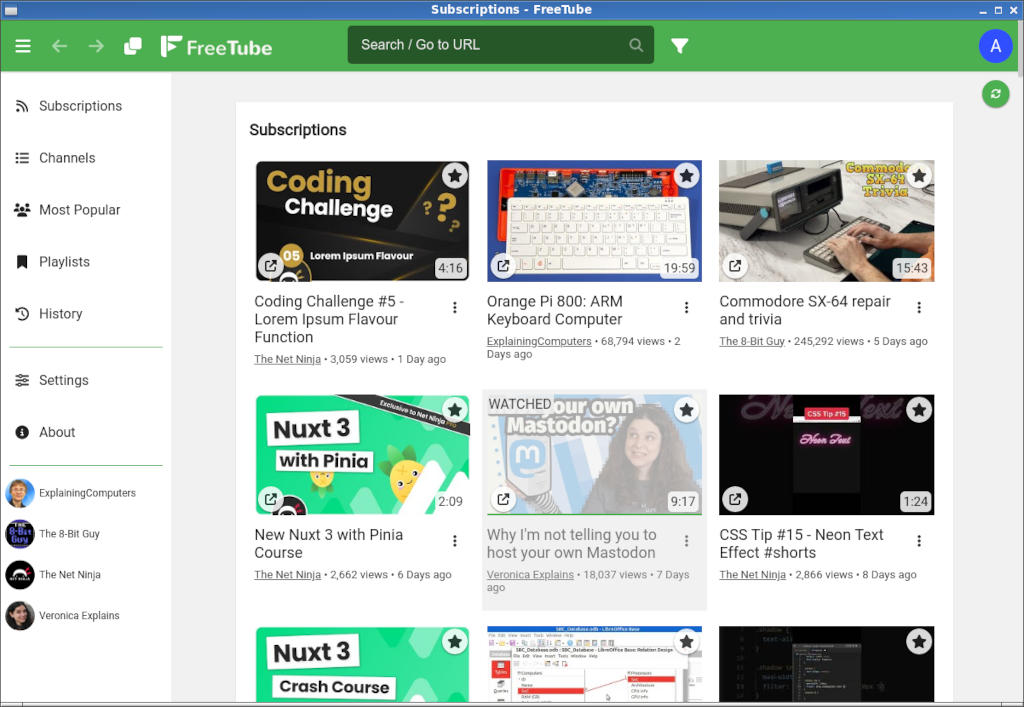Open The 8-Bit Guy channel in sidebar
The height and width of the screenshot is (707, 1024).
click(x=86, y=534)
